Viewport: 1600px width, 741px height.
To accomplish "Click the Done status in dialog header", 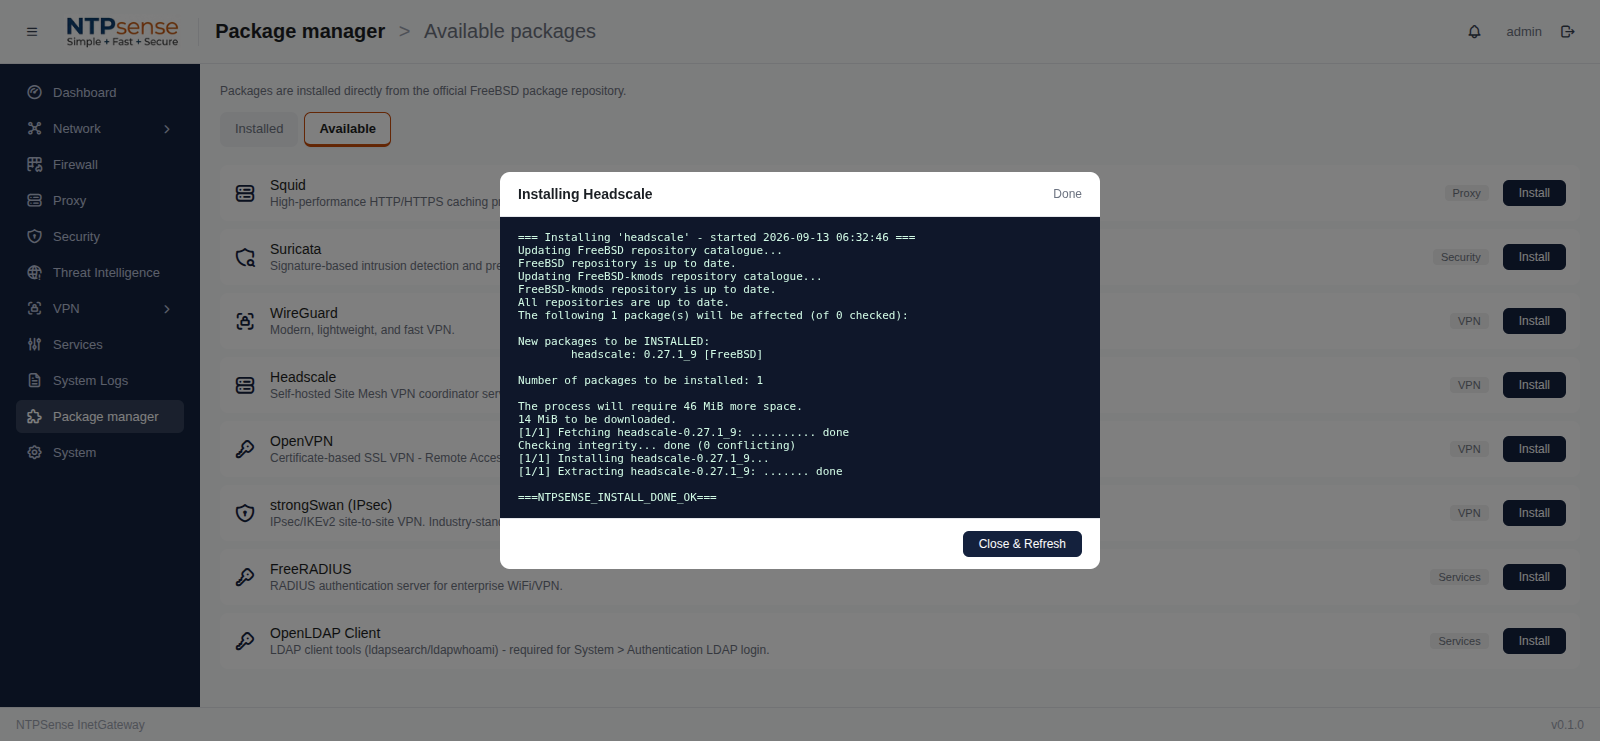I will pos(1067,194).
